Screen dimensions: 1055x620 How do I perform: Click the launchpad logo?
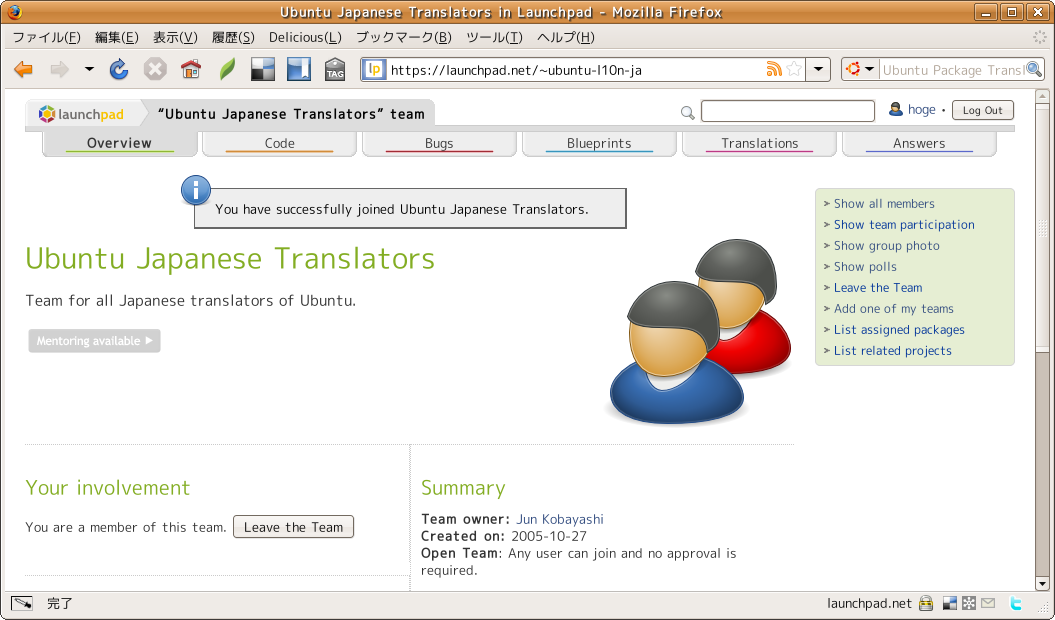click(81, 114)
